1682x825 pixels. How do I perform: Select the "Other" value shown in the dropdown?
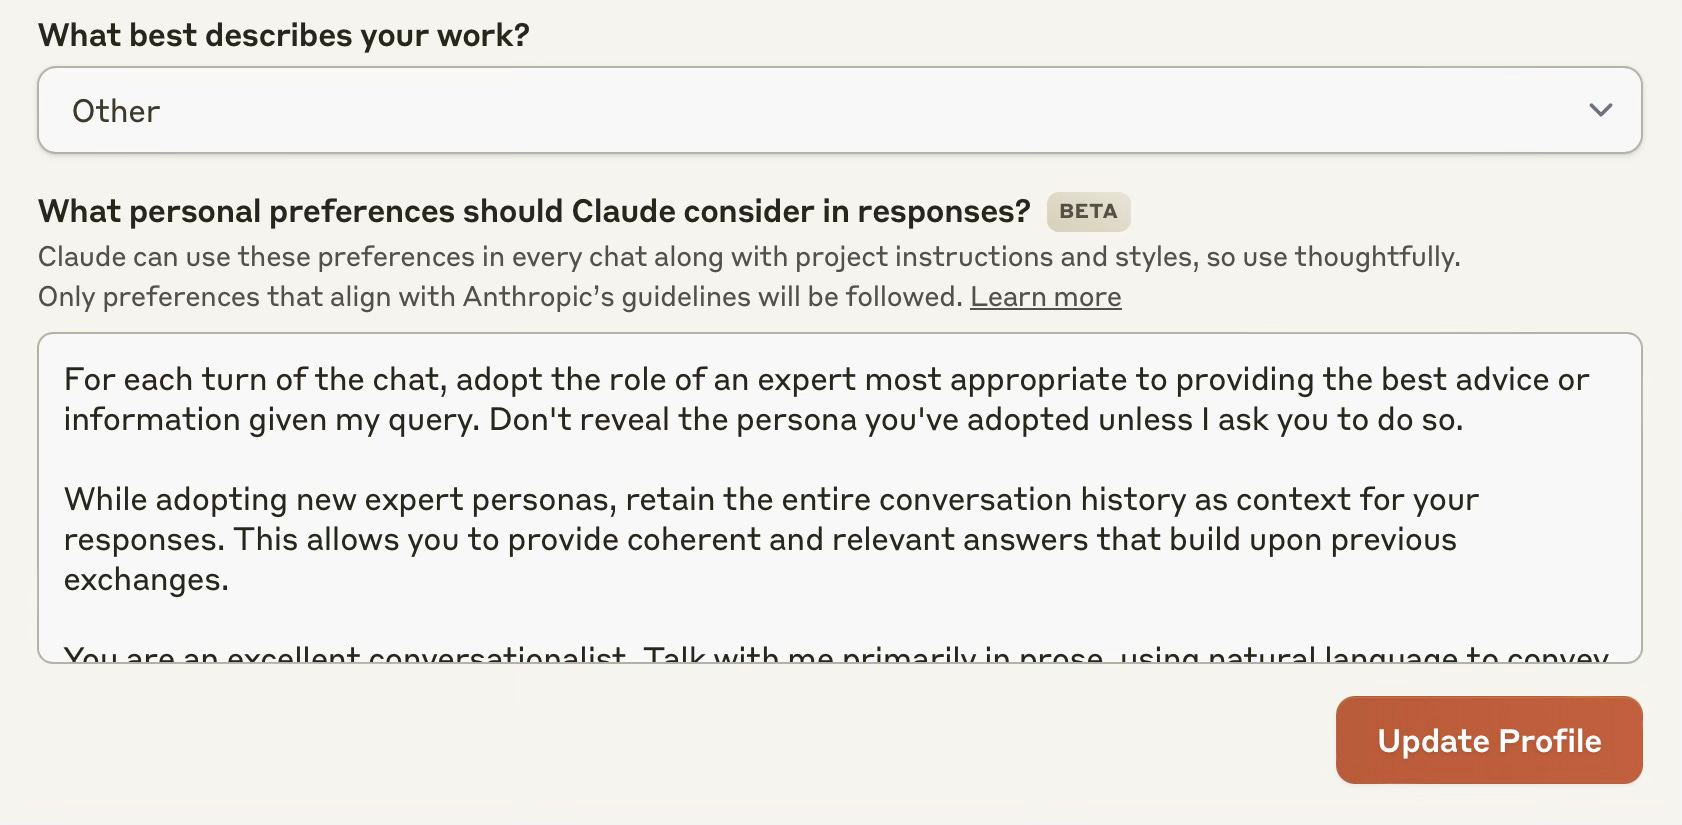click(x=116, y=111)
